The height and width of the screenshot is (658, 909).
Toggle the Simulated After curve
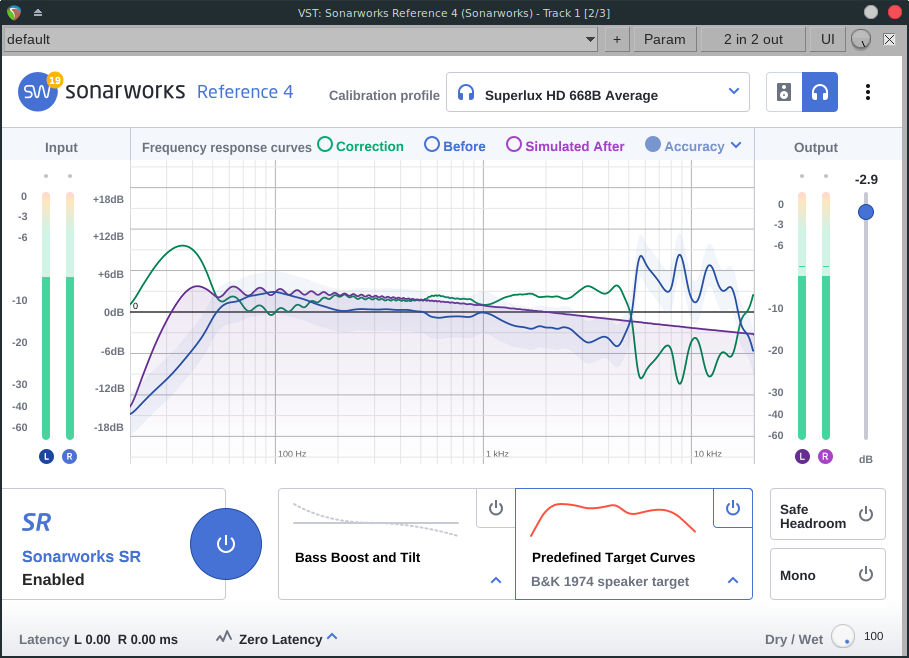(x=514, y=145)
